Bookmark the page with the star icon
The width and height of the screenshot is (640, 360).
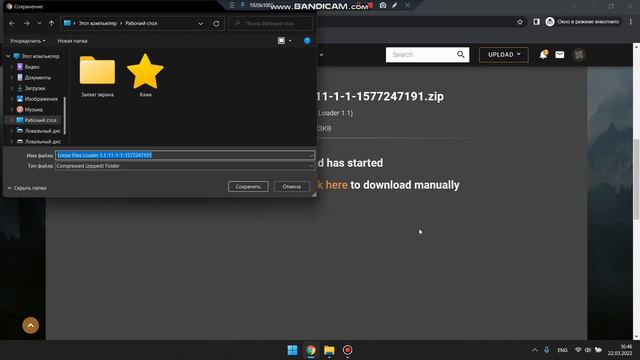click(520, 22)
